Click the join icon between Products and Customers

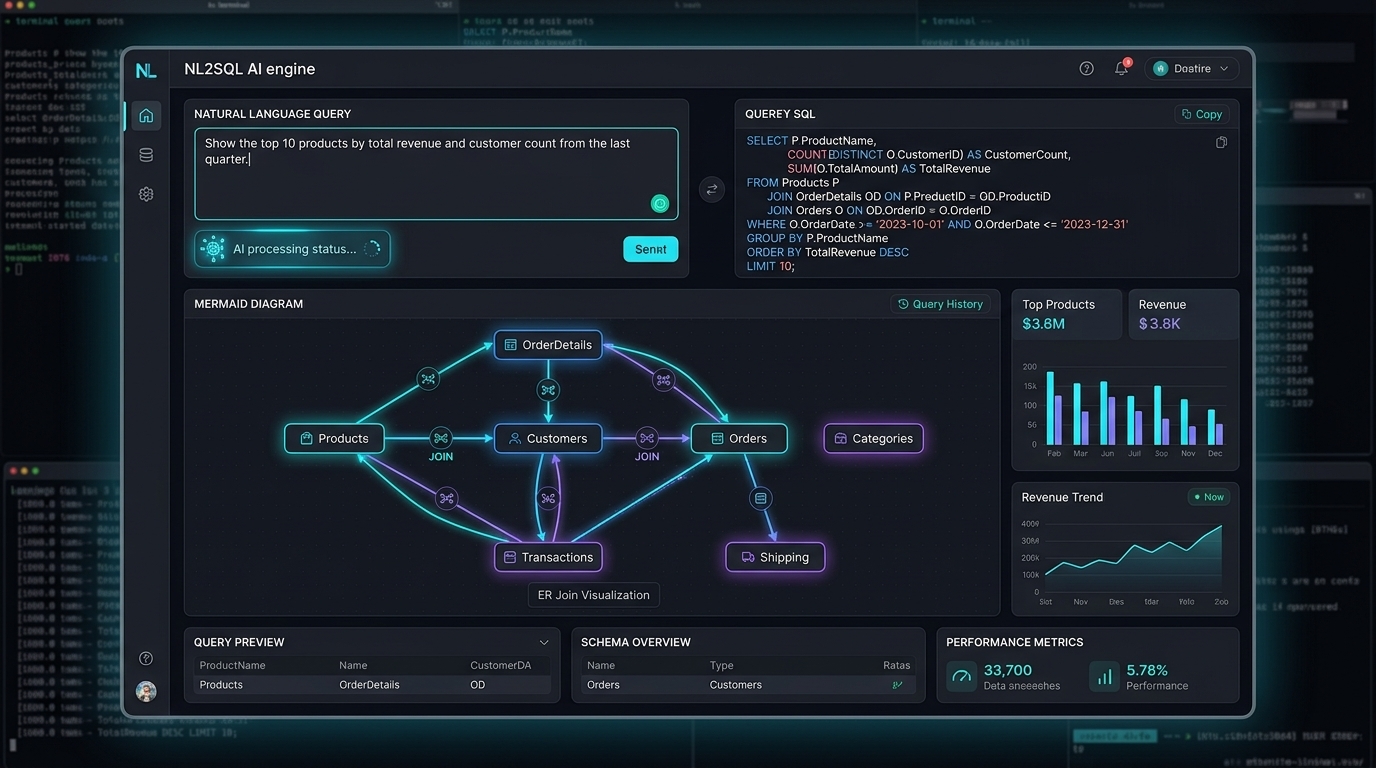click(x=441, y=438)
